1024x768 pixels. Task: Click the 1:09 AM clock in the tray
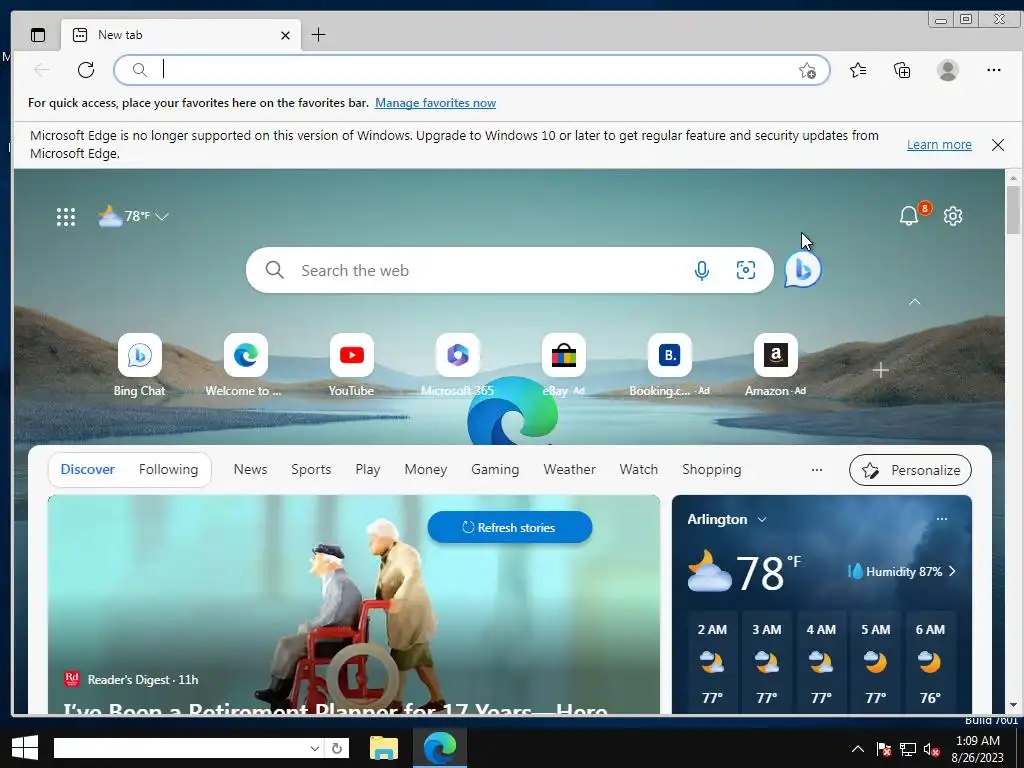pyautogui.click(x=978, y=741)
